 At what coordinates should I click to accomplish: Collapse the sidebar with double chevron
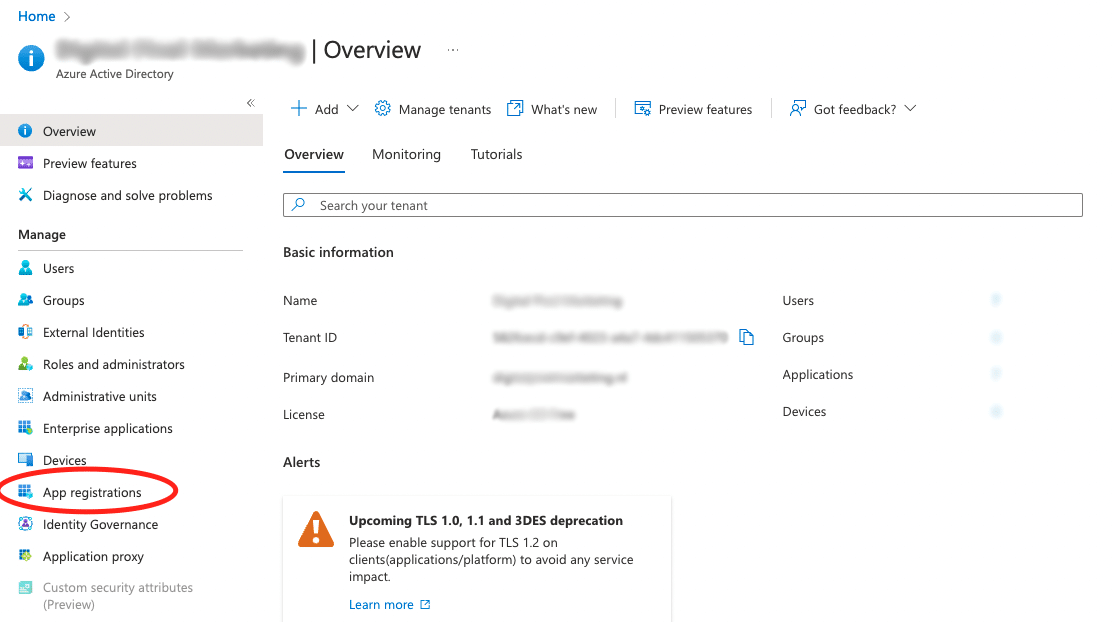251,103
